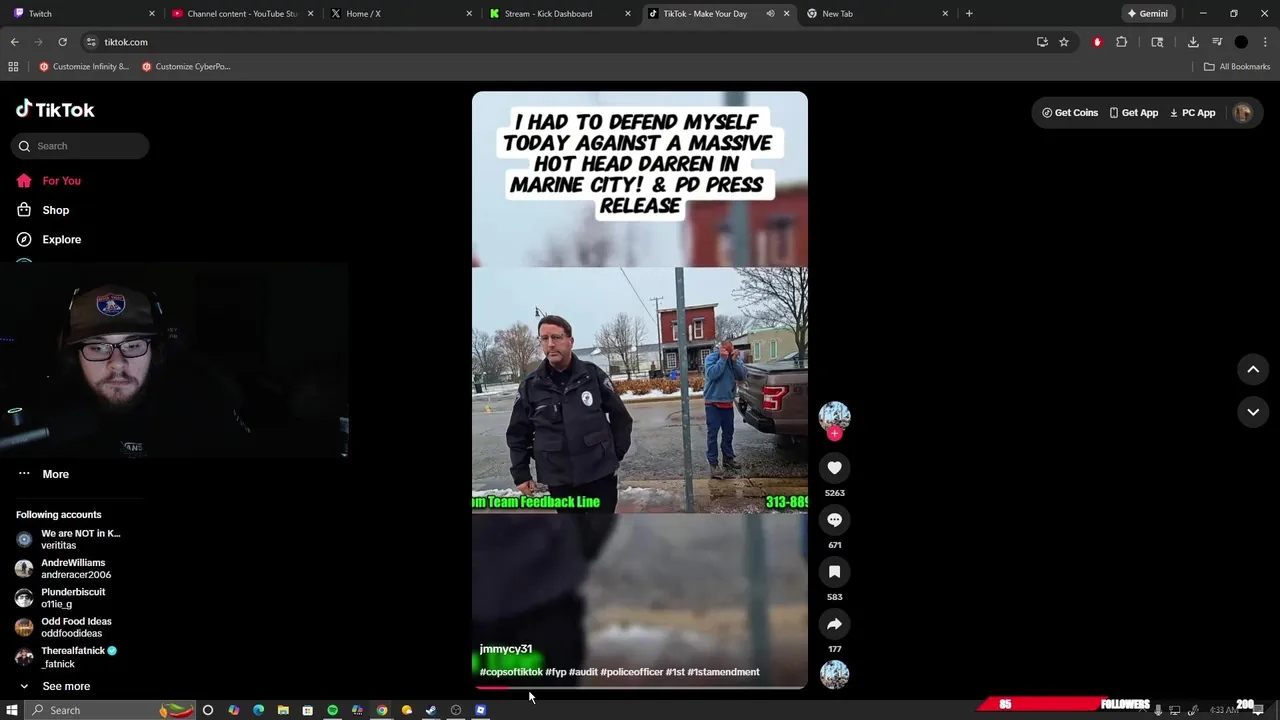1280x720 pixels.
Task: Open File Explorer from the taskbar
Action: 283,710
